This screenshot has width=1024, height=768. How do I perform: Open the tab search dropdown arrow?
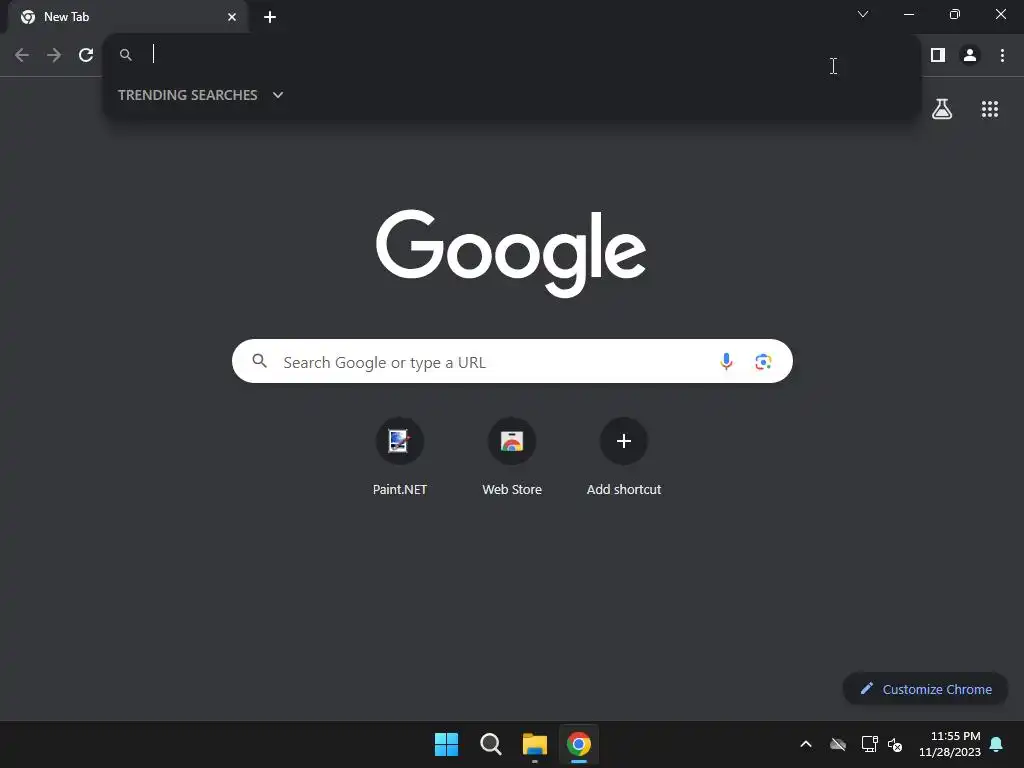863,14
